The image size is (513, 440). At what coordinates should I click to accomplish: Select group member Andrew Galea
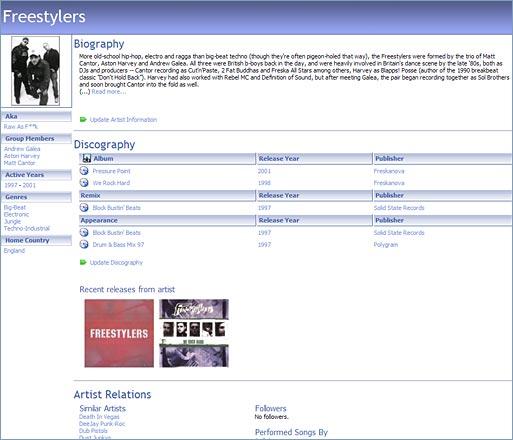click(22, 149)
